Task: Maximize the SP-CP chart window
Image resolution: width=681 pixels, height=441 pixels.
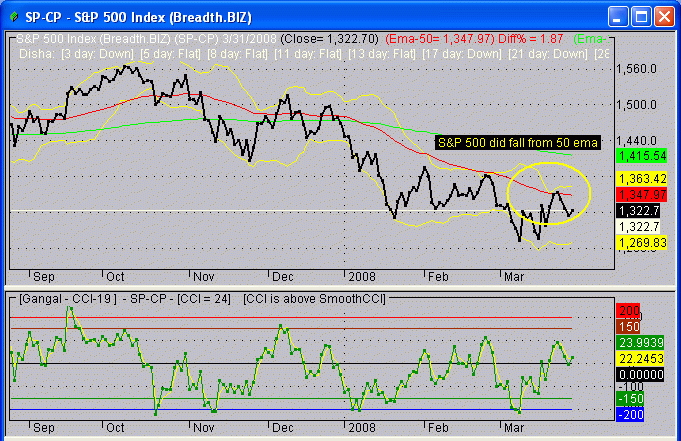Action: (641, 17)
